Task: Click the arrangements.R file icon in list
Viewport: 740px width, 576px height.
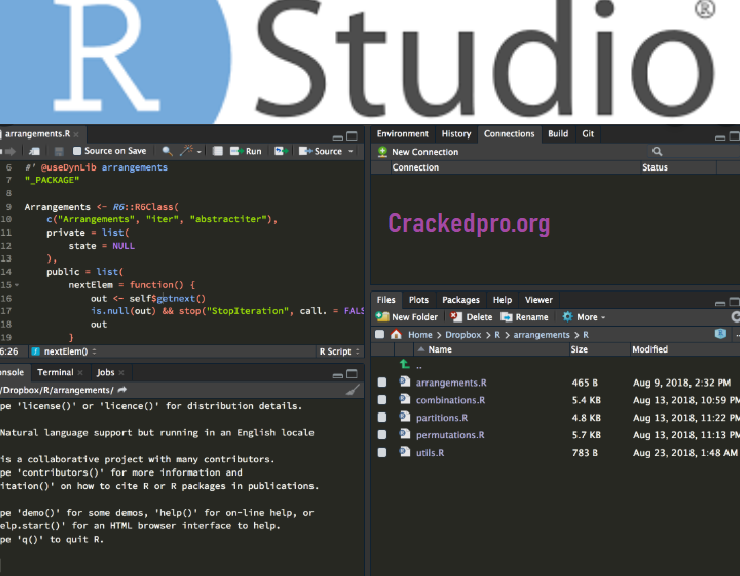Action: (404, 382)
